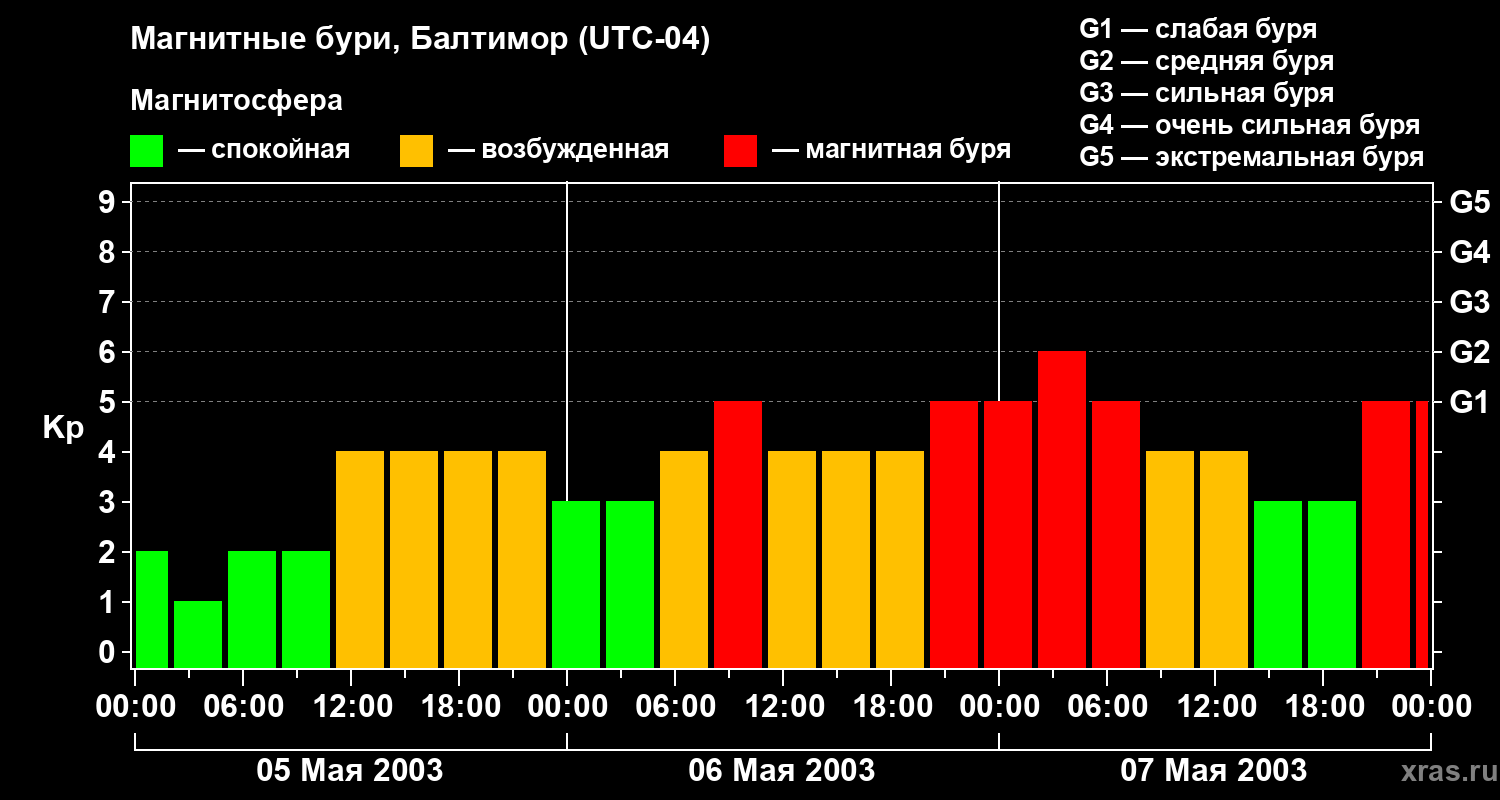
Task: Click the narrow last red bar at far right
Action: click(x=1422, y=534)
